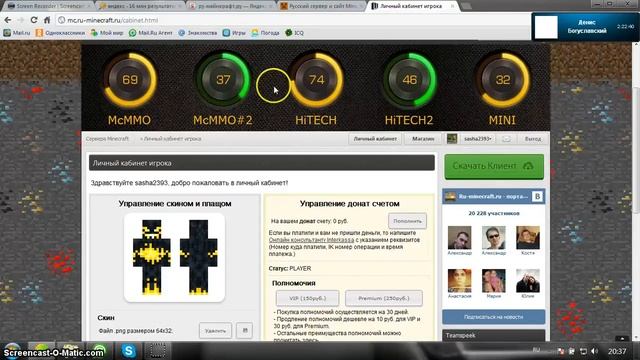Viewport: 640px width, 360px height.
Task: Open Юлия member photo
Action: point(528,280)
